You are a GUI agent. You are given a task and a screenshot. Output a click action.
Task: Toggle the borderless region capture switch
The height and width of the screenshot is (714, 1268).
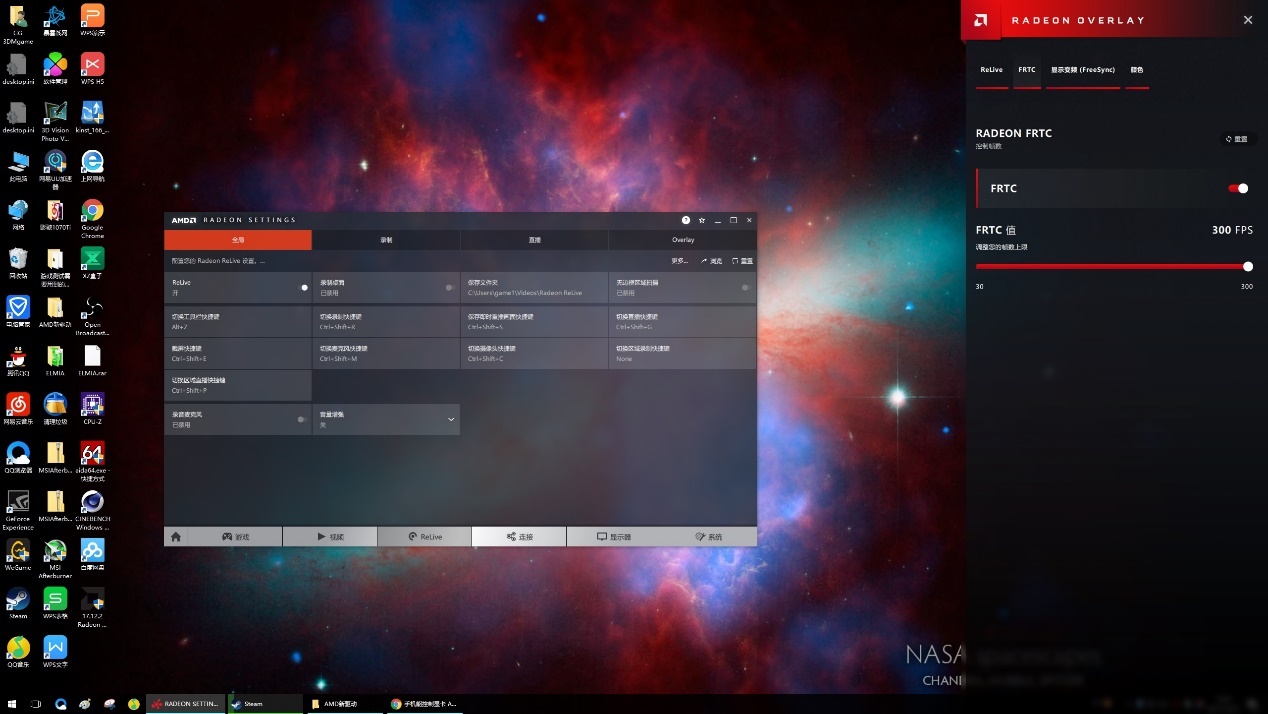coord(747,287)
